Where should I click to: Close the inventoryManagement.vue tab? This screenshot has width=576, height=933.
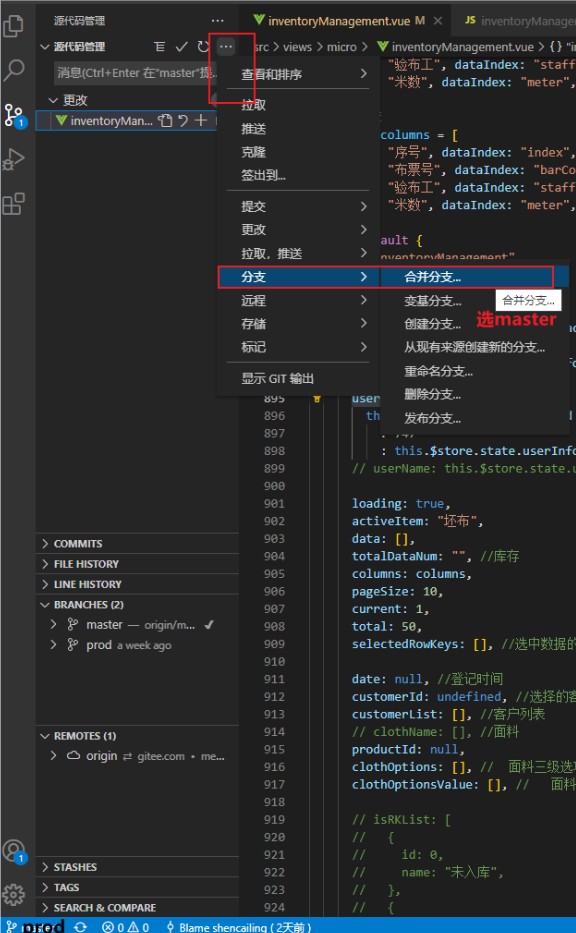[437, 21]
